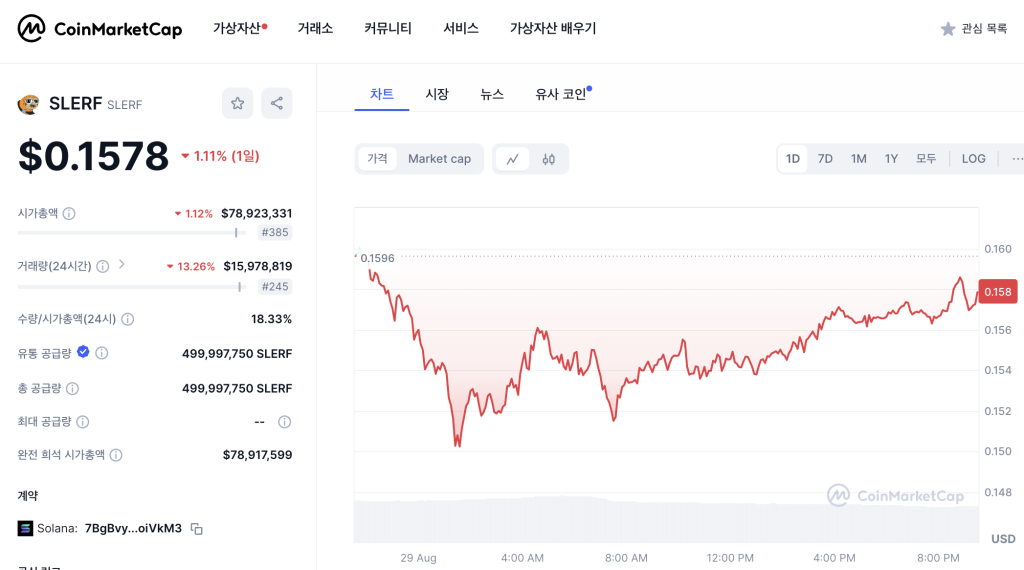The width and height of the screenshot is (1024, 570).
Task: Click the Solana chain logo
Action: [x=25, y=528]
